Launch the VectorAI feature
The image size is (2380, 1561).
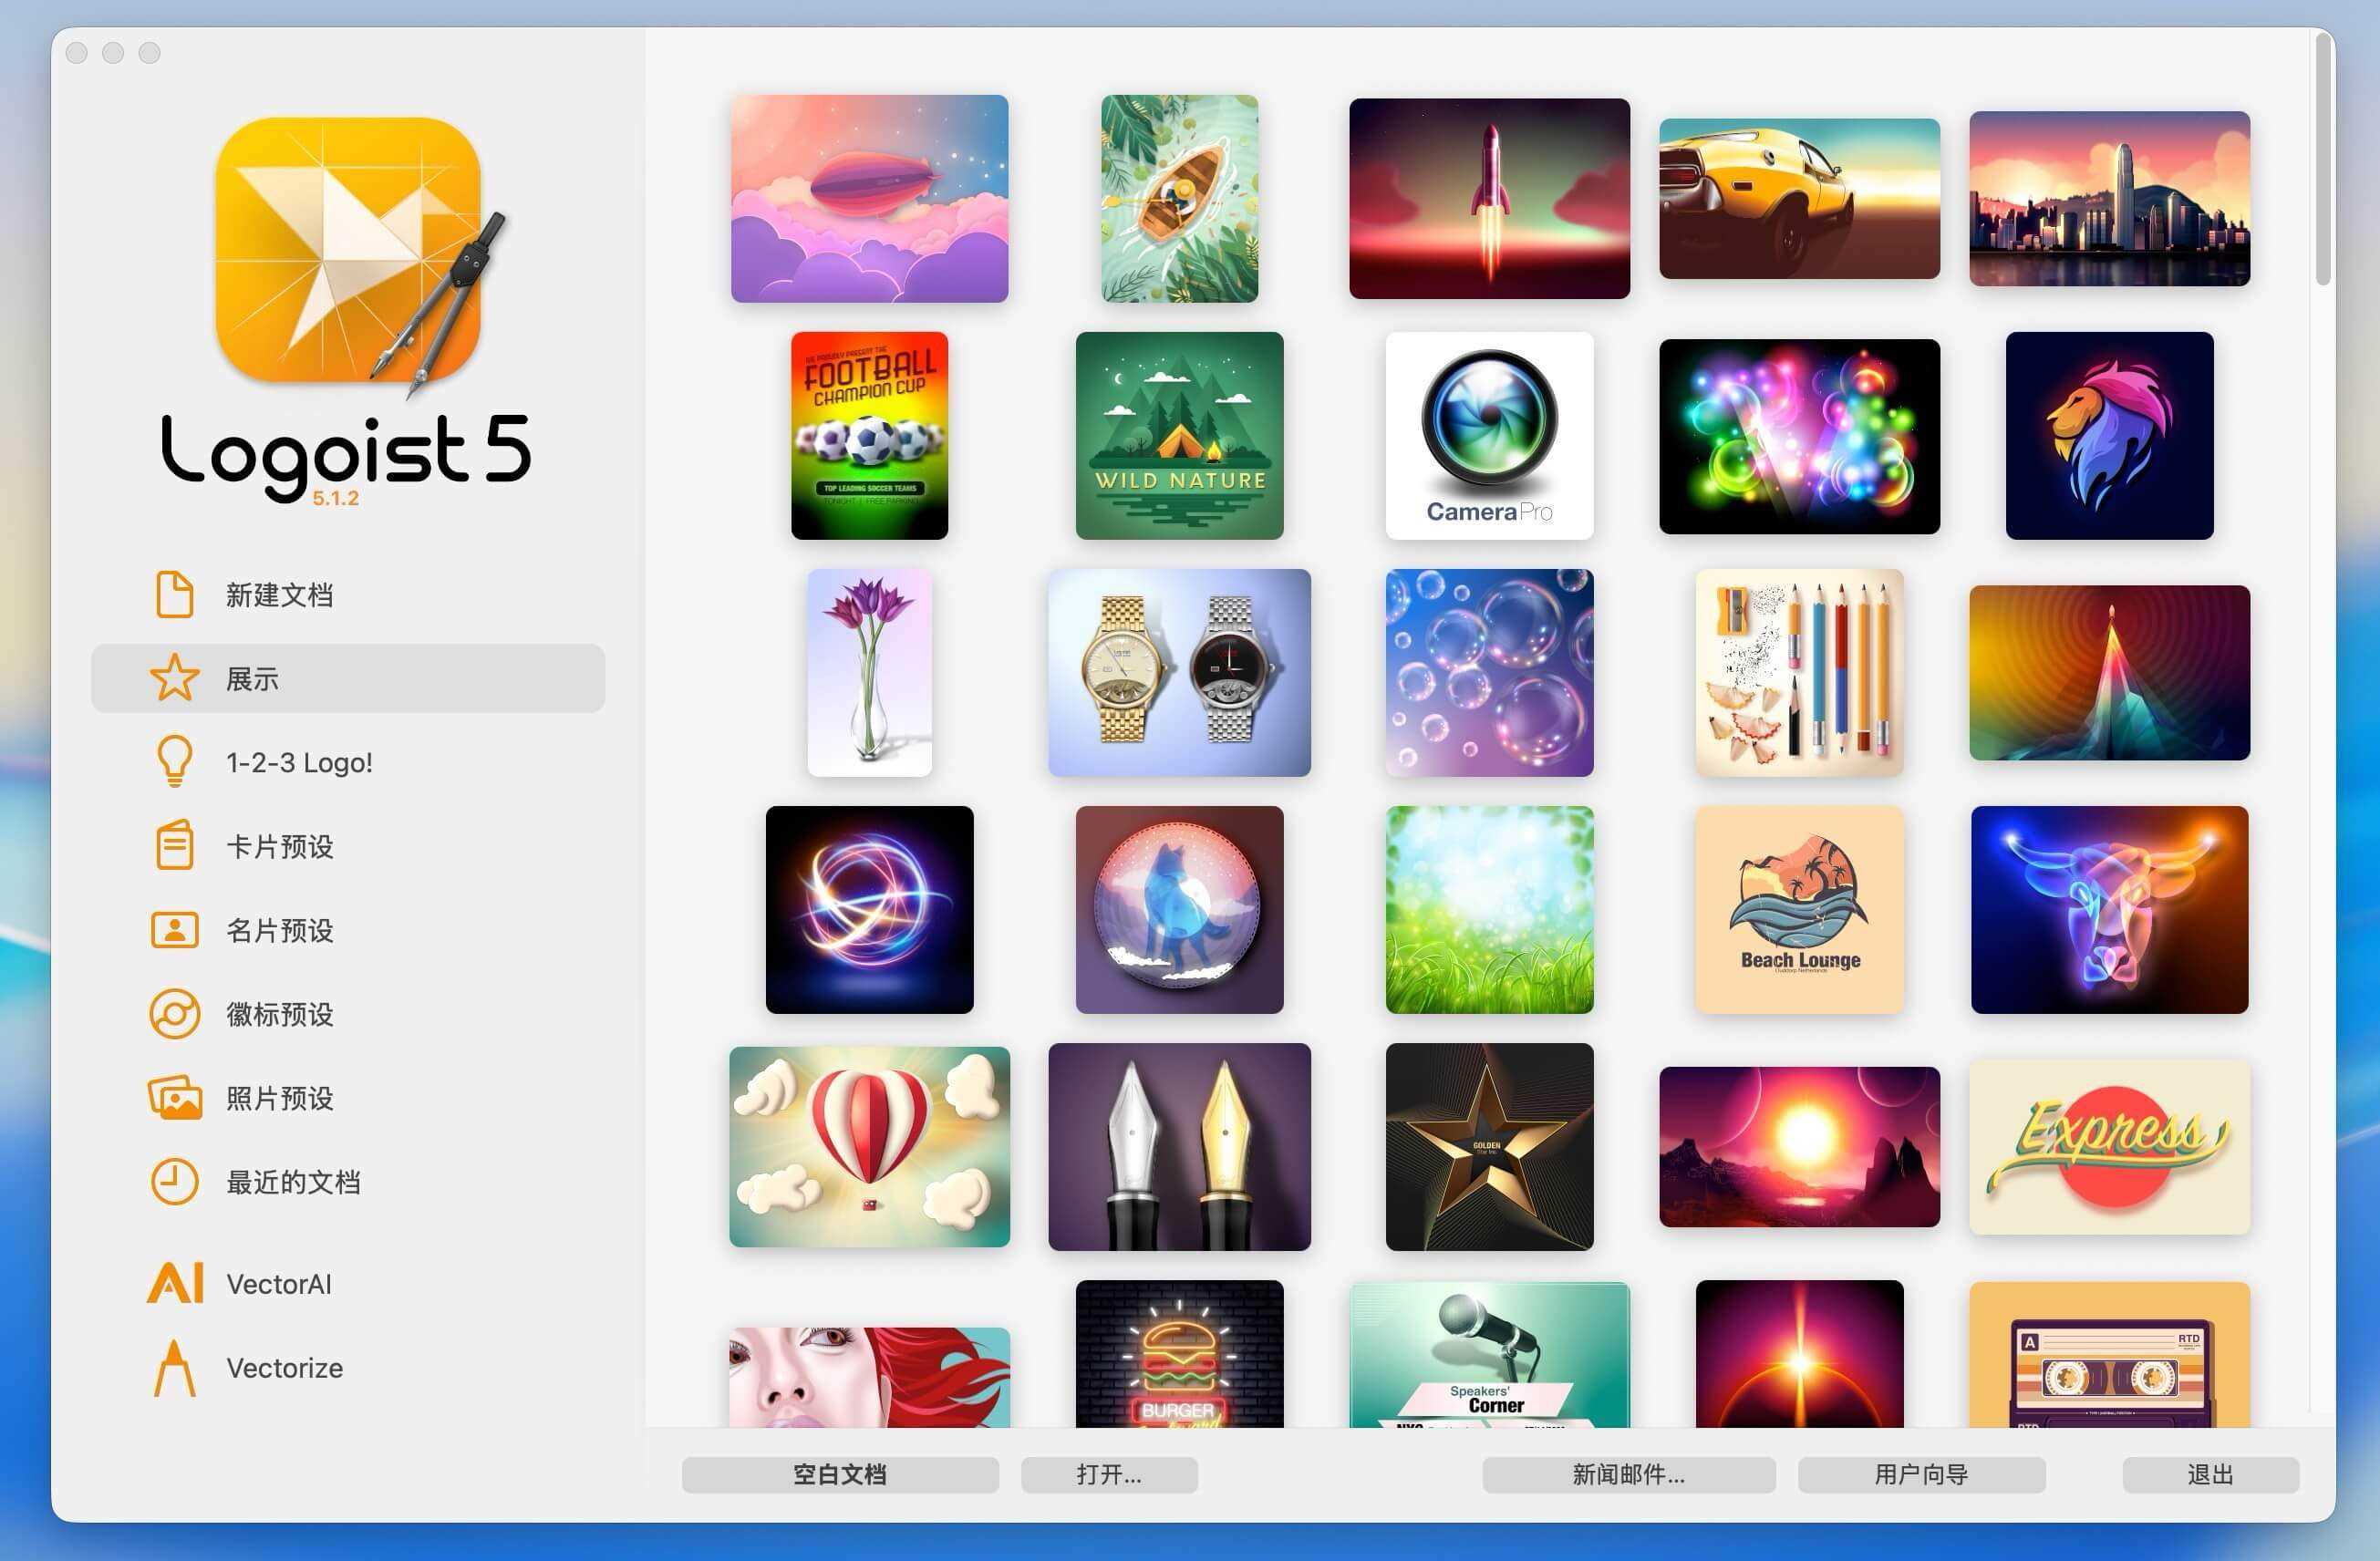tap(279, 1283)
